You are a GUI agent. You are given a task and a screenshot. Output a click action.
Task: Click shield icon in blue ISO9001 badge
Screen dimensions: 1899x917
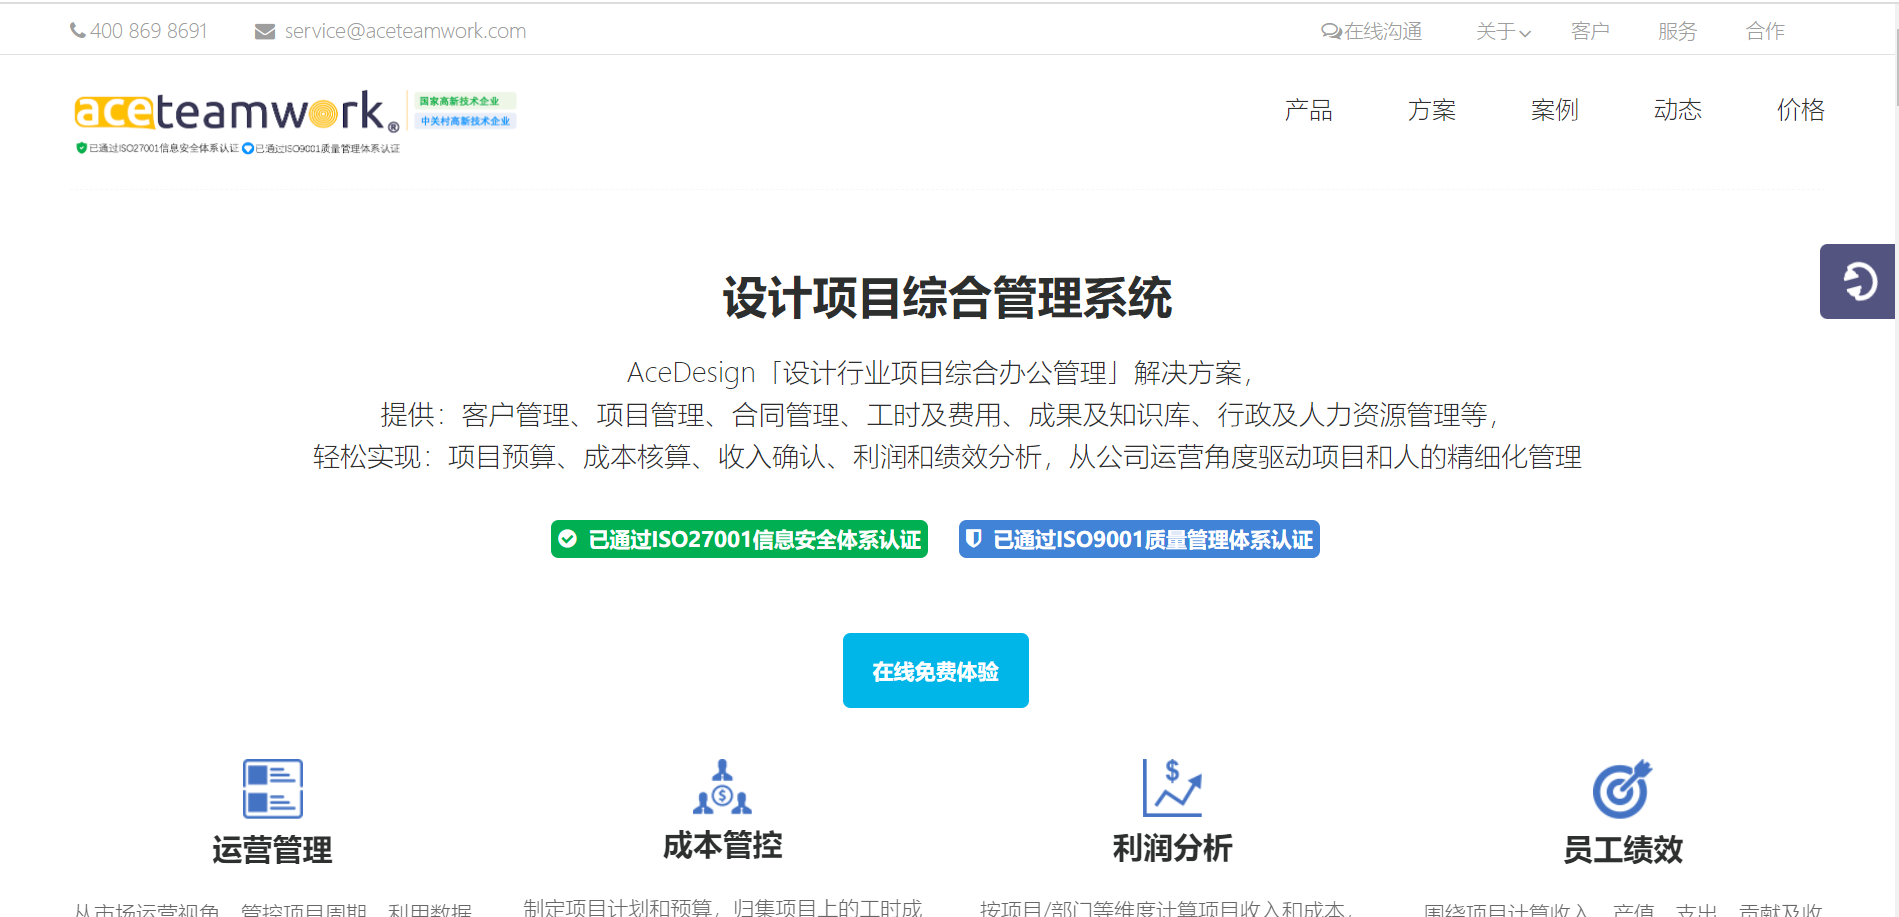tap(974, 539)
